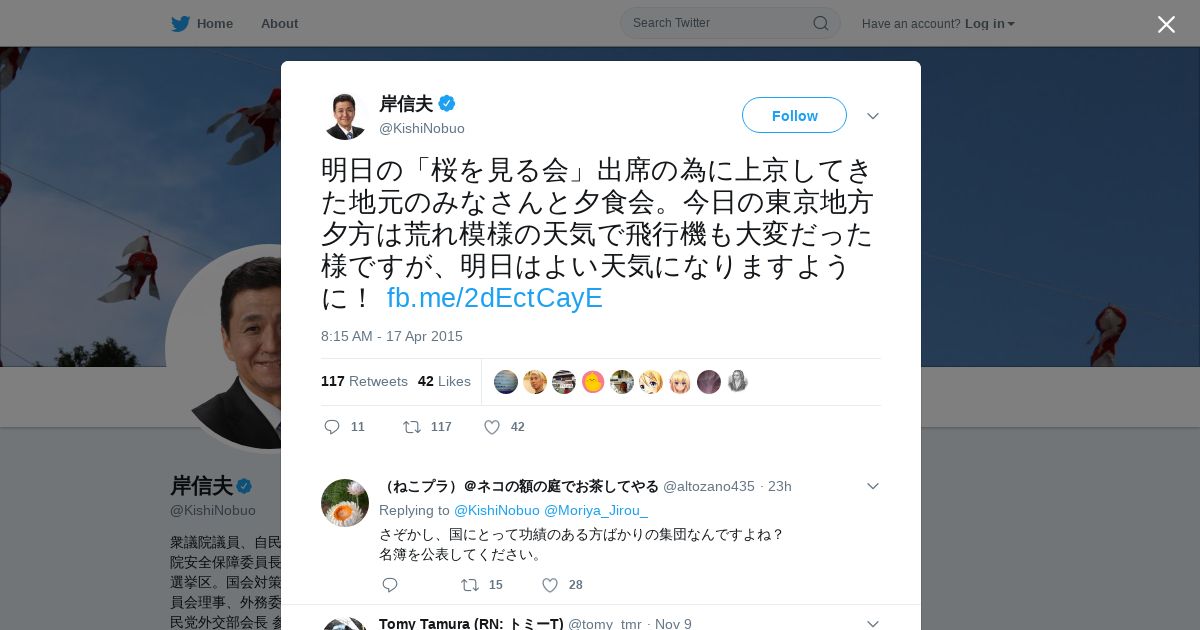The width and height of the screenshot is (1200, 630).
Task: Follow 岸信夫 with the Follow button
Action: pyautogui.click(x=794, y=116)
